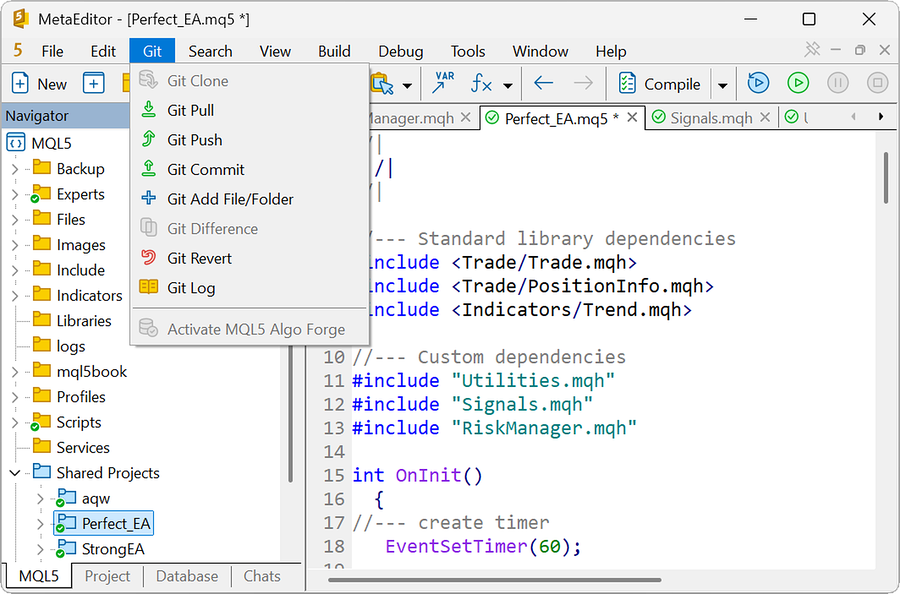Screen dimensions: 900x594
Task: Click the Git Add File/Folder plus icon
Action: pos(149,198)
